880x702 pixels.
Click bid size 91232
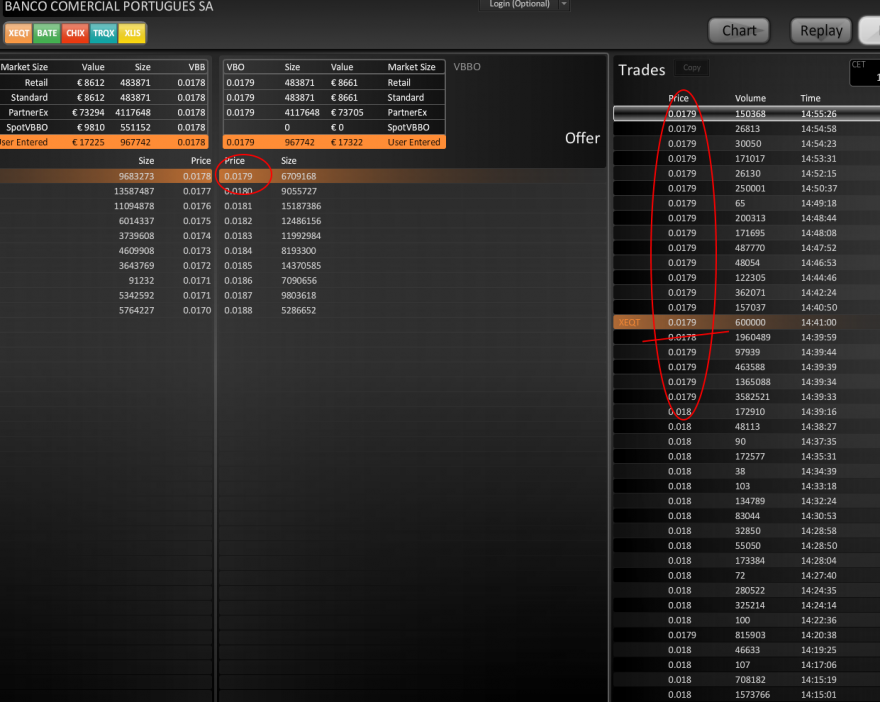tap(141, 281)
